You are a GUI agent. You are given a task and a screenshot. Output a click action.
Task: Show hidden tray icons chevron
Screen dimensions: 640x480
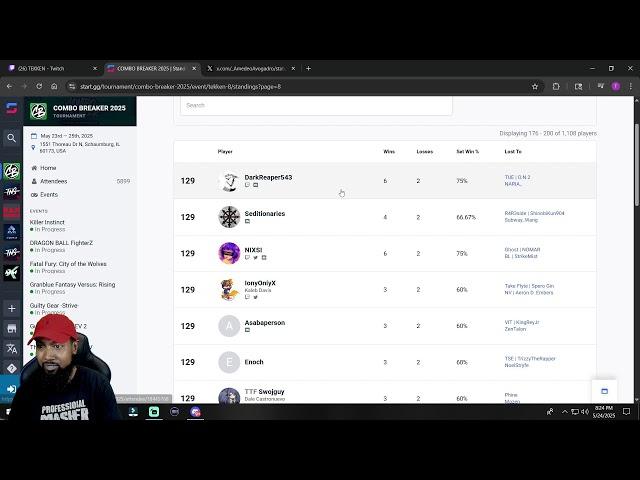[564, 412]
